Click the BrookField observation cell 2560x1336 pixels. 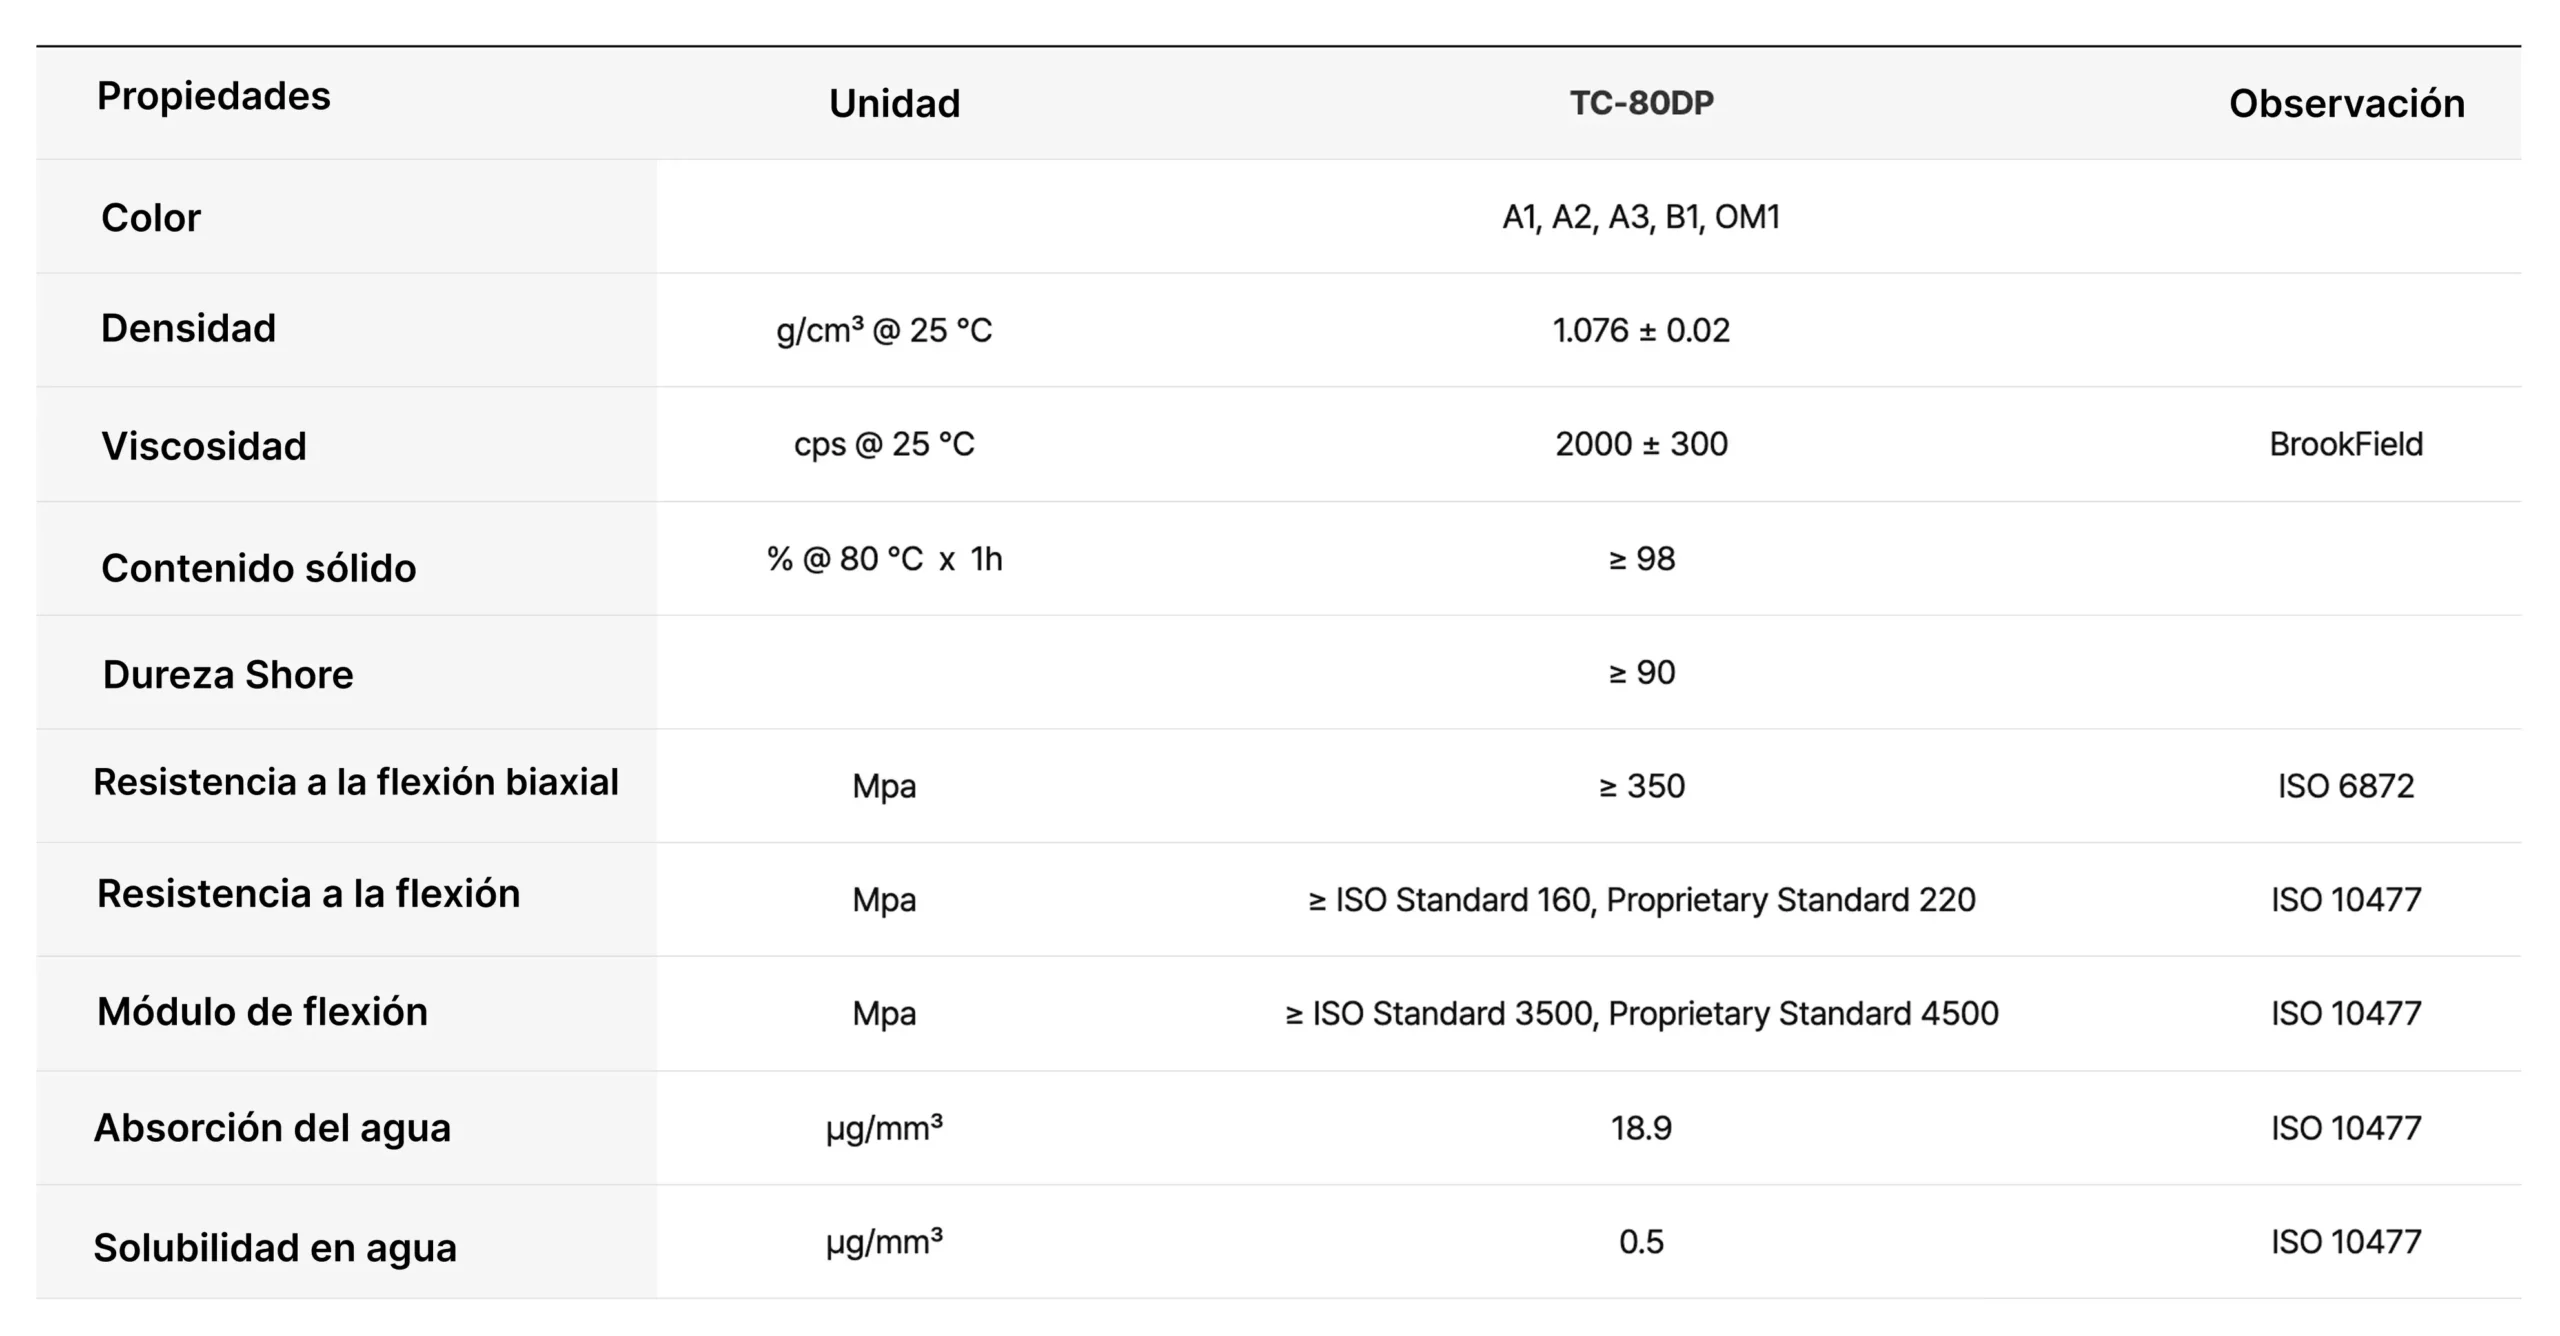pyautogui.click(x=2346, y=444)
